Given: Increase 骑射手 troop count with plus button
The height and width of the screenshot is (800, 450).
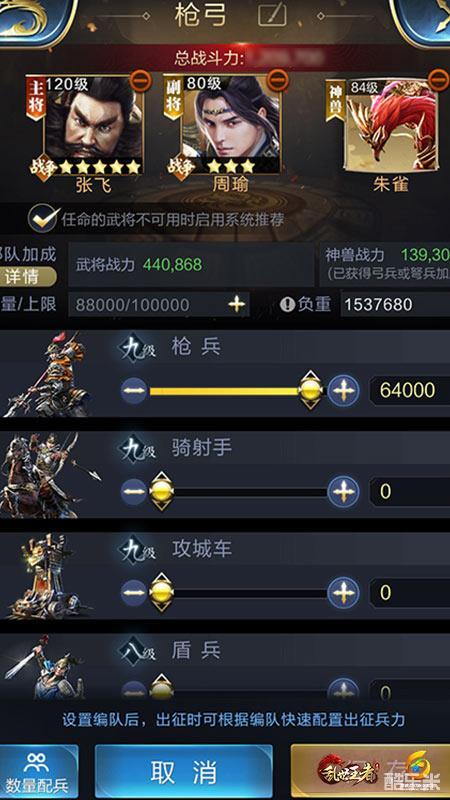Looking at the screenshot, I should pyautogui.click(x=343, y=492).
